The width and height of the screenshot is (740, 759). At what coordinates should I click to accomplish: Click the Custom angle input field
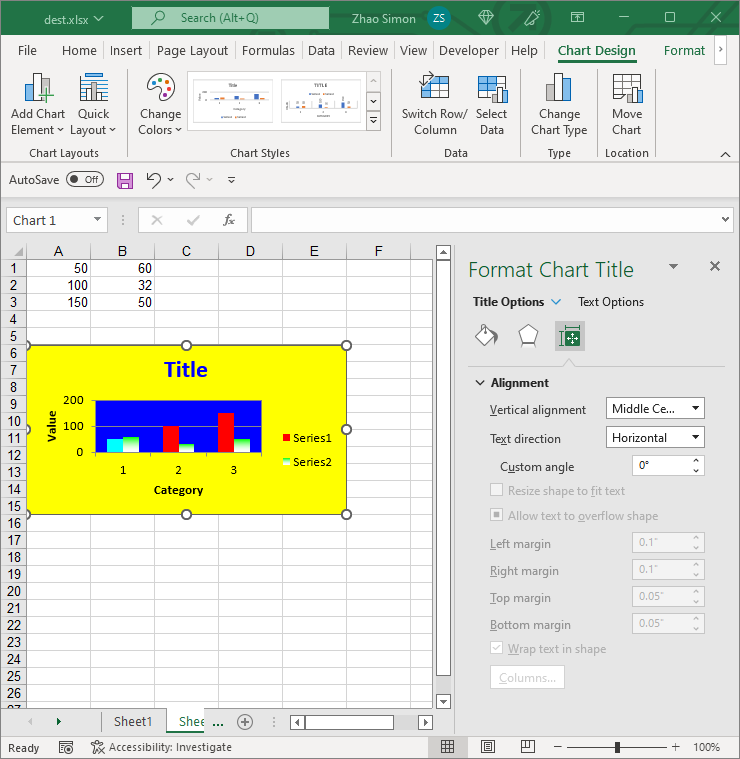(x=660, y=466)
